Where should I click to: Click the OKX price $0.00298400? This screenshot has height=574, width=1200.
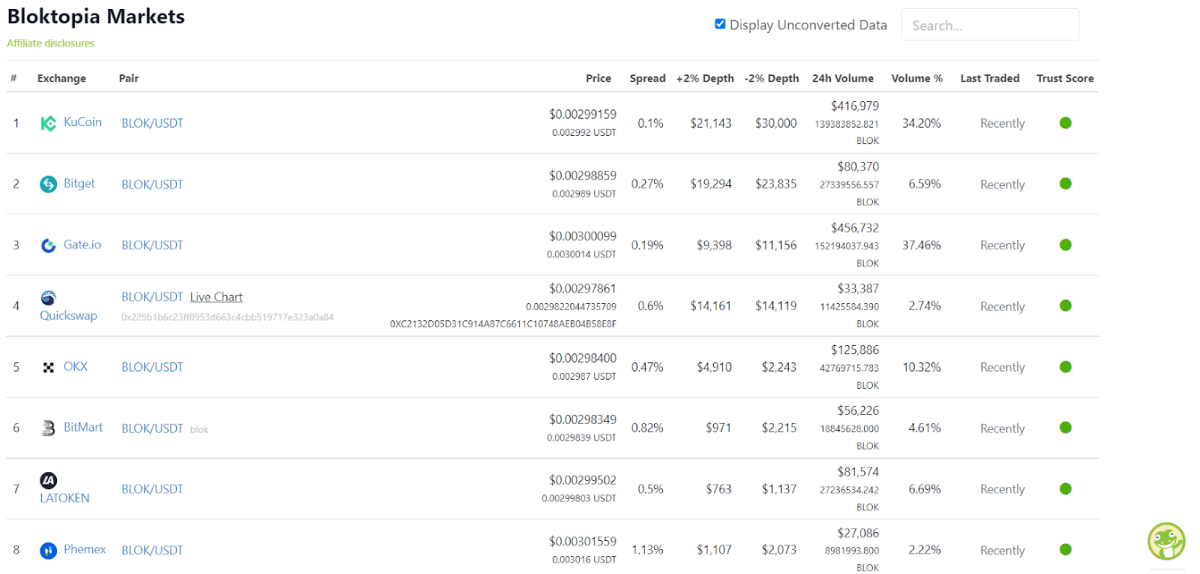(x=583, y=358)
